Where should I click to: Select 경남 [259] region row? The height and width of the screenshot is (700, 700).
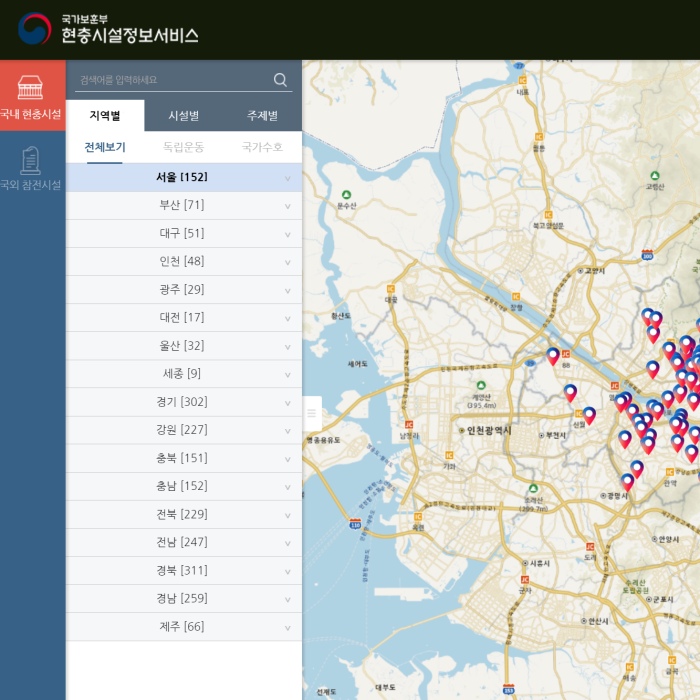(184, 598)
